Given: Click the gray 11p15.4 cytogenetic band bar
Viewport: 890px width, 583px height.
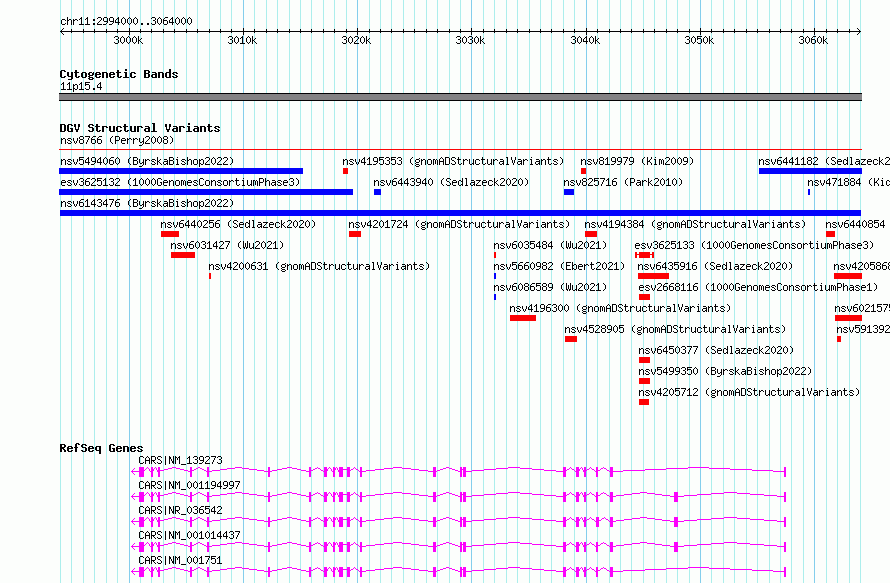Looking at the screenshot, I should pos(460,97).
